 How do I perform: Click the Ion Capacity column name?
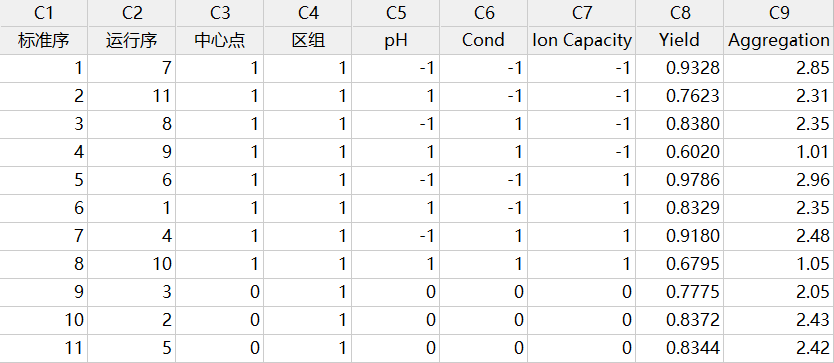coord(582,40)
